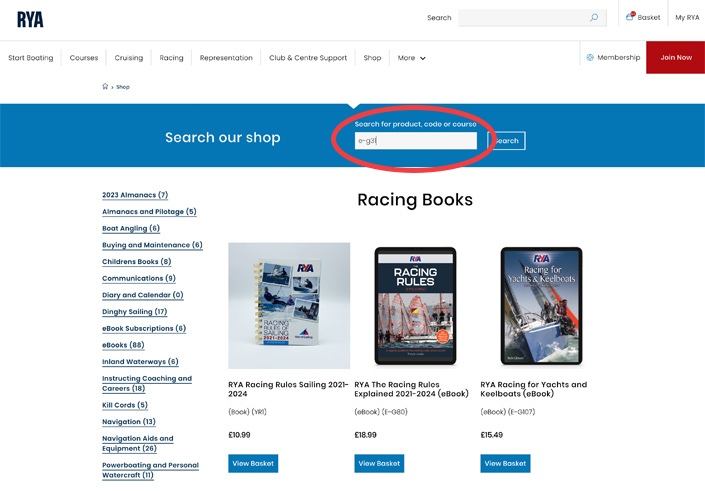This screenshot has height=491, width=705.
Task: Click the Racing Books heading
Action: click(415, 200)
